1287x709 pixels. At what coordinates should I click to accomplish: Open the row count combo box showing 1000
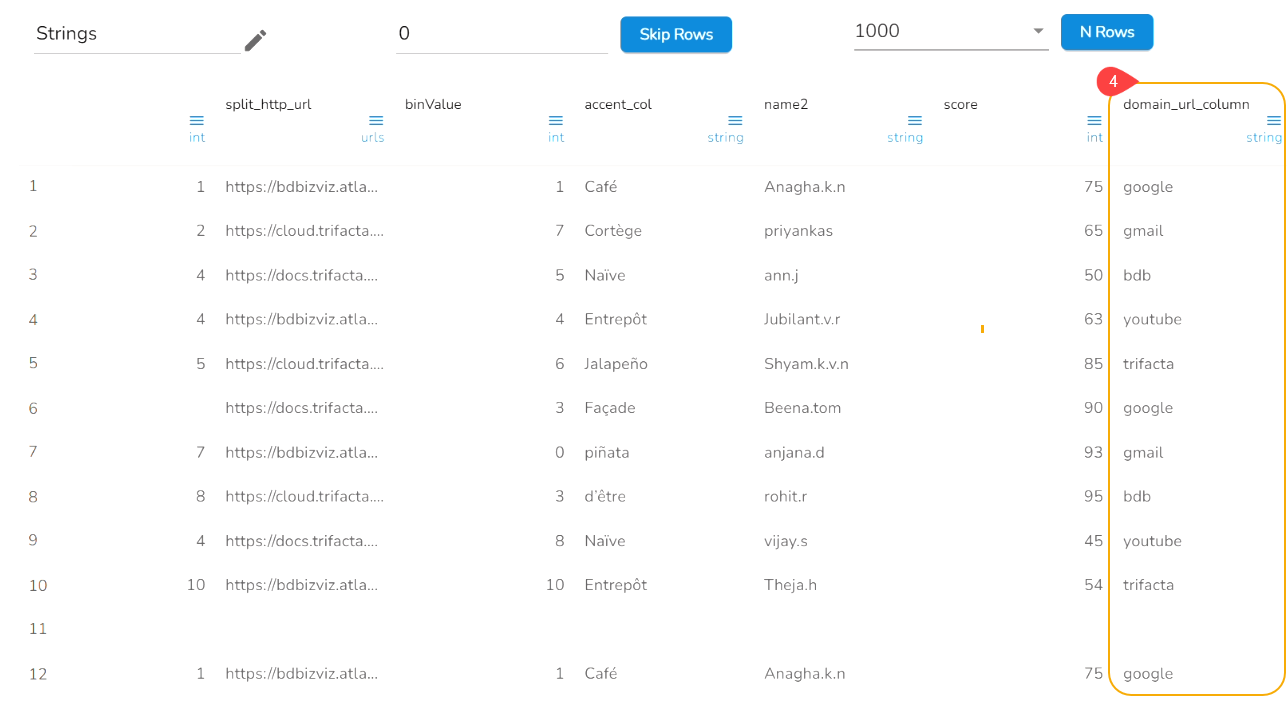(940, 31)
